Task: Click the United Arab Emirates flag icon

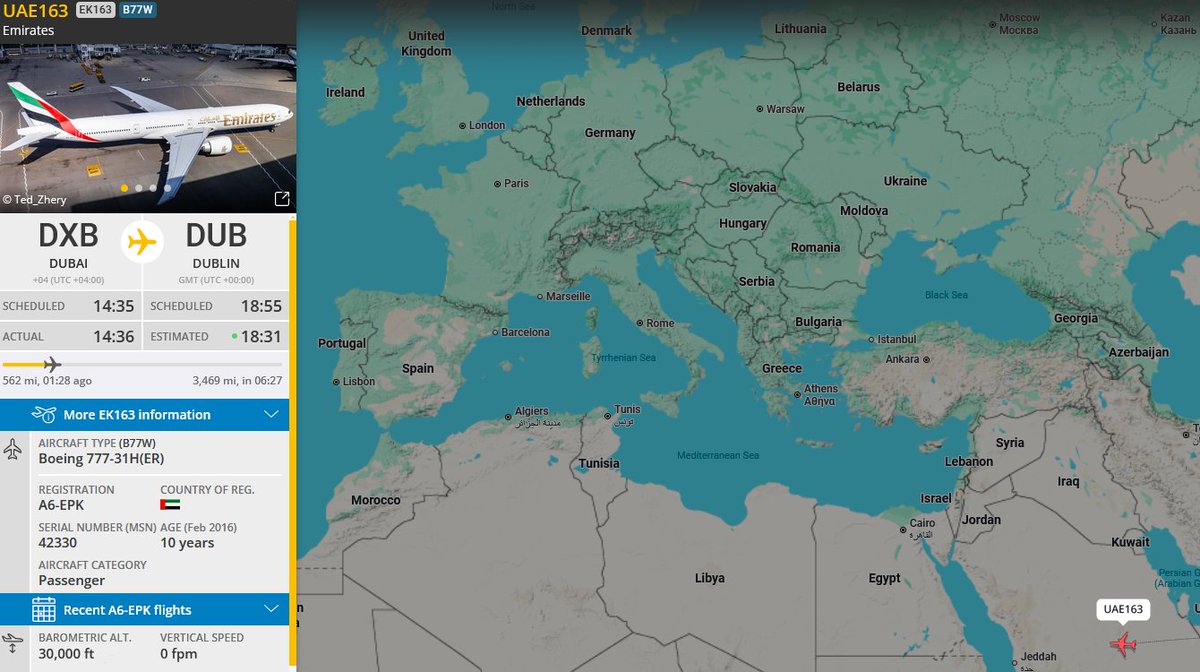Action: (170, 506)
